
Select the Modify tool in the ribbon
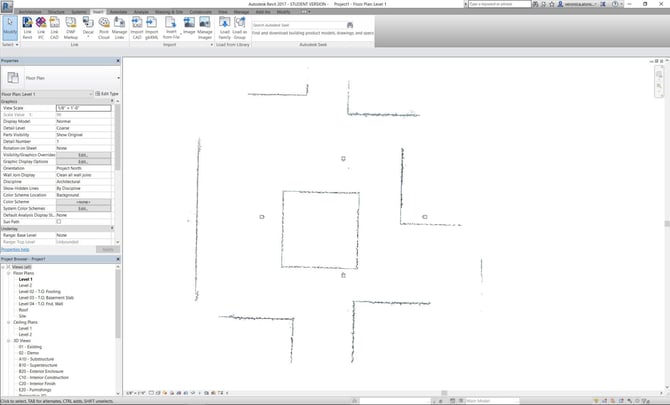(x=9, y=31)
